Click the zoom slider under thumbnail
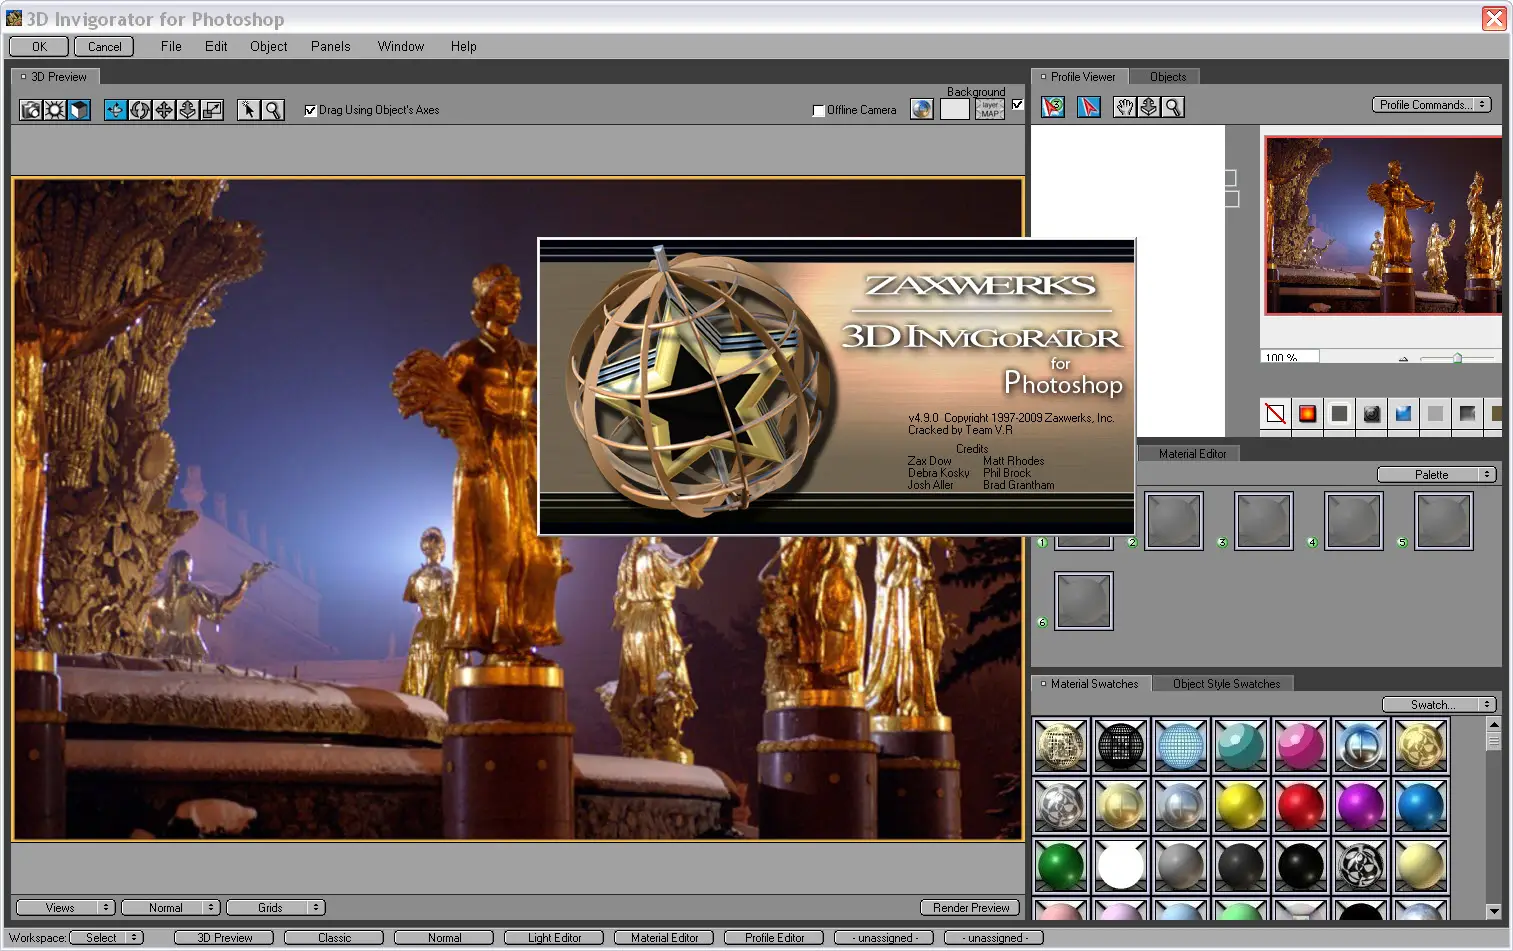The width and height of the screenshot is (1513, 951). click(1457, 357)
